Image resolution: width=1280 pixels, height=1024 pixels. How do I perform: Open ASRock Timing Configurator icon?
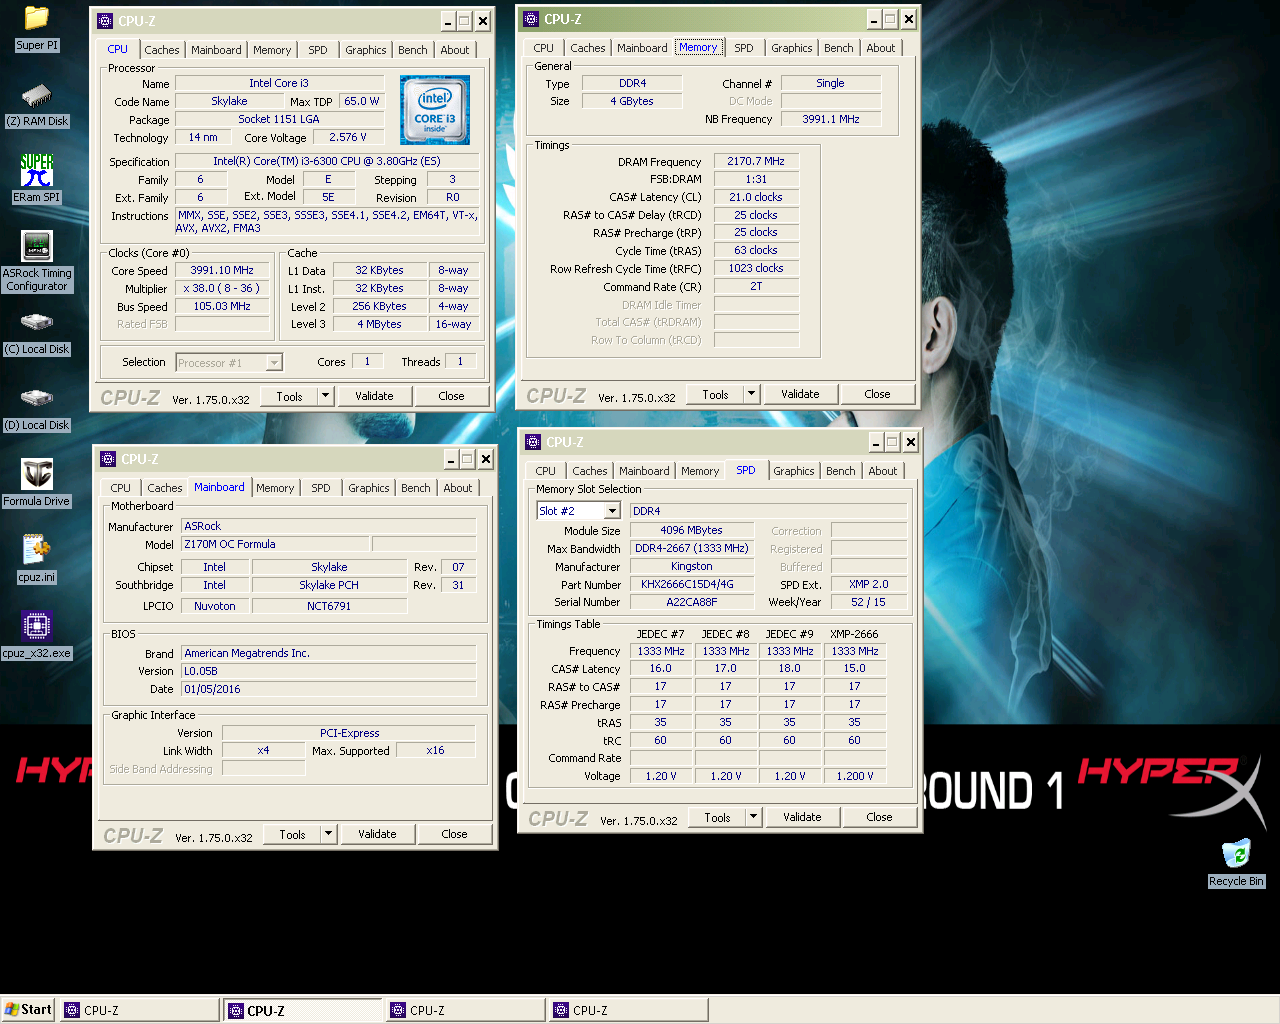37,247
